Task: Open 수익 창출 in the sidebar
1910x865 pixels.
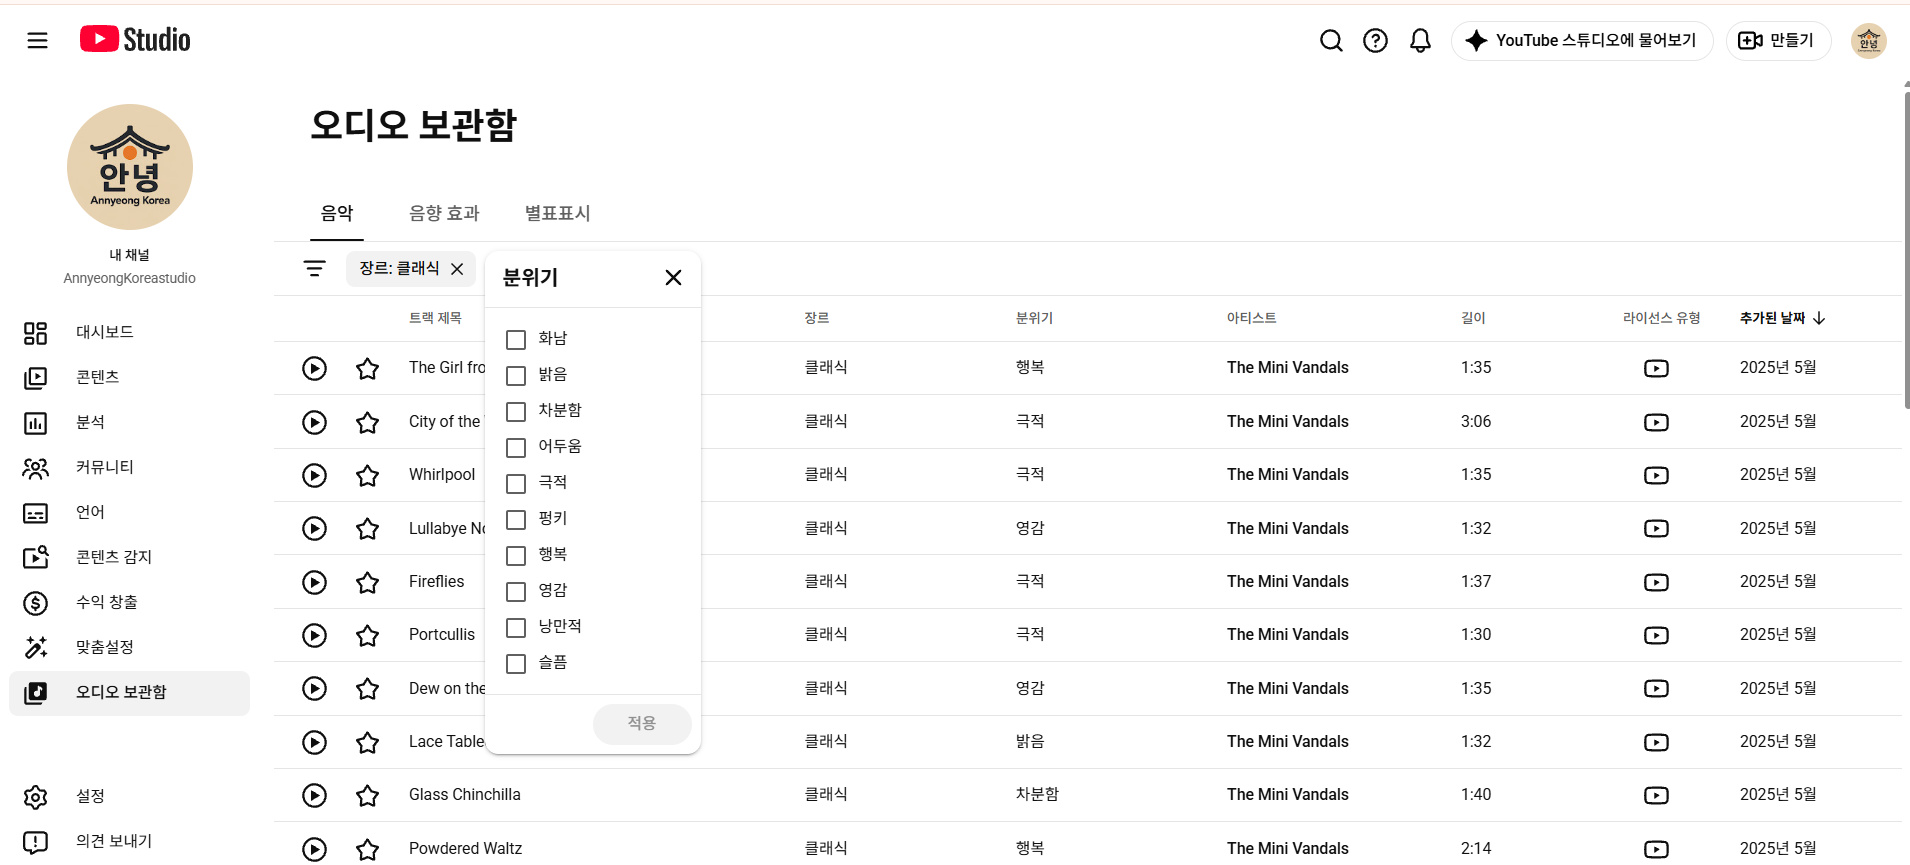Action: tap(129, 602)
